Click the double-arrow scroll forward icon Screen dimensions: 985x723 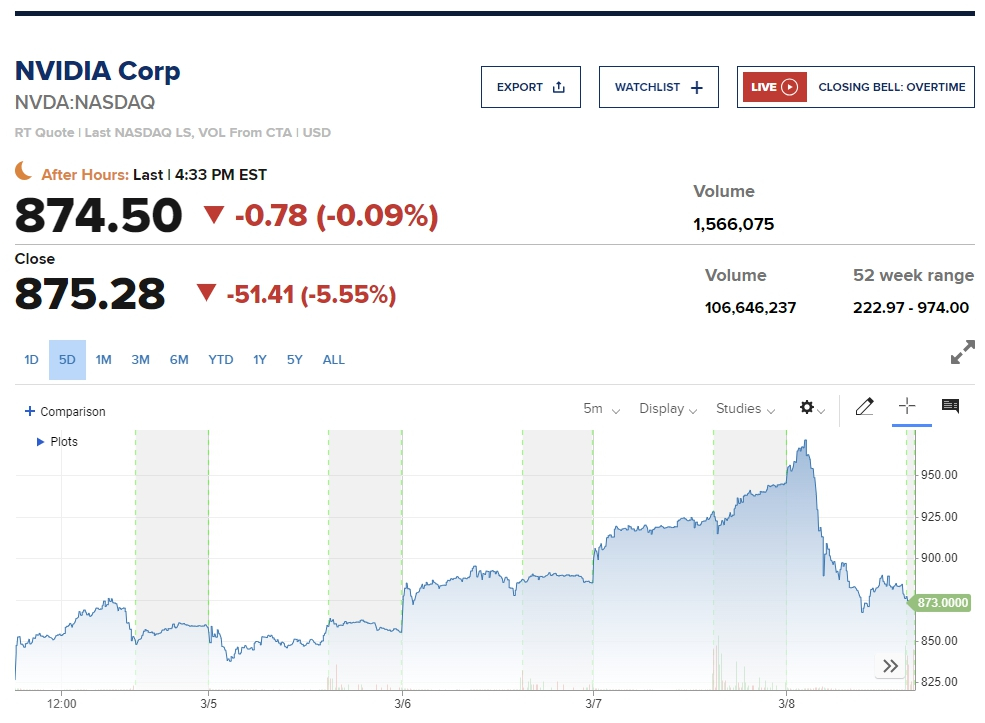tap(890, 666)
